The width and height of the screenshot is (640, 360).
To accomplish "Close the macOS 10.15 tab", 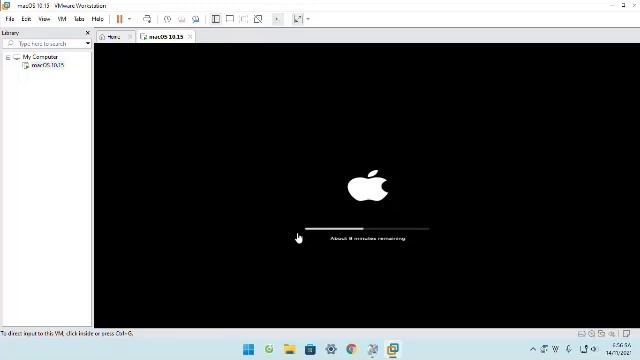I will (x=190, y=37).
